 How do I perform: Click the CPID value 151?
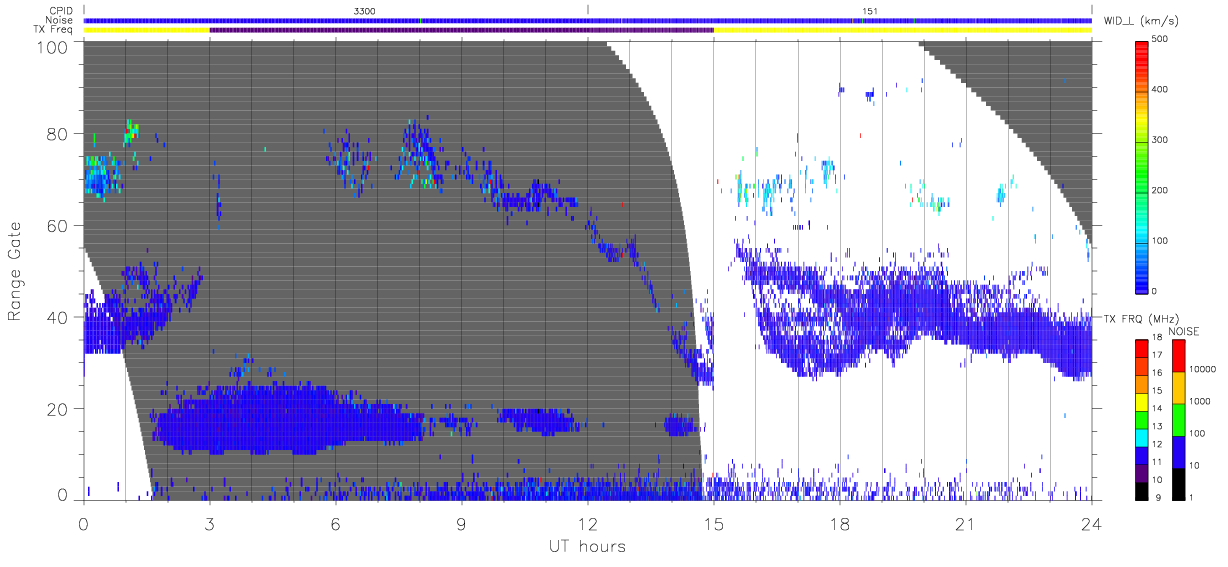coord(870,11)
